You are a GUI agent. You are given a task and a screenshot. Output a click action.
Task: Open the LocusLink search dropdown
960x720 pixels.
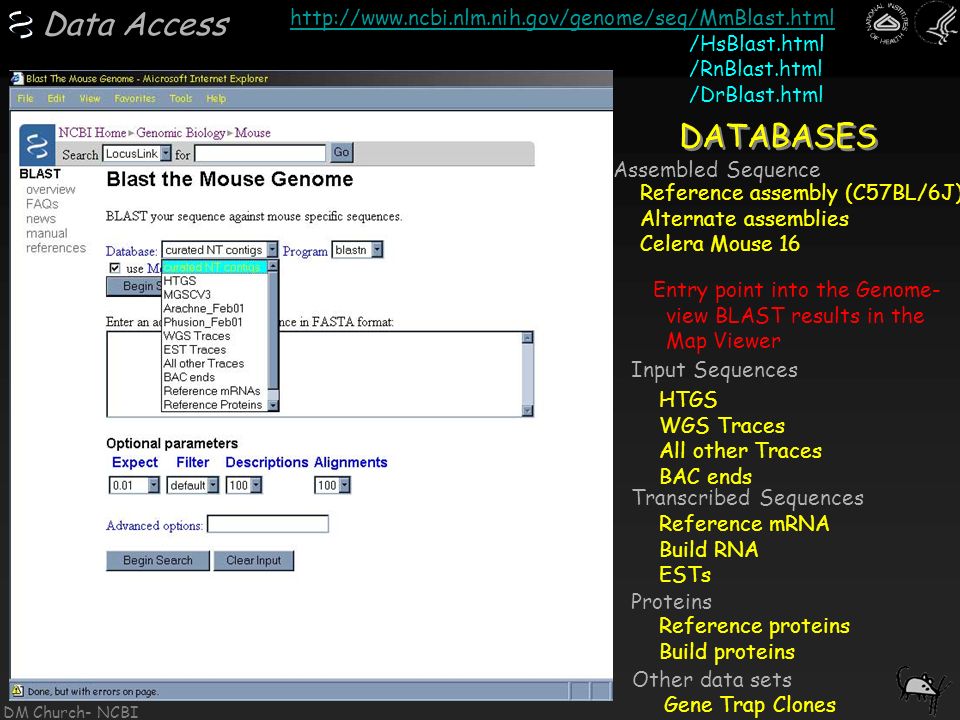point(137,153)
